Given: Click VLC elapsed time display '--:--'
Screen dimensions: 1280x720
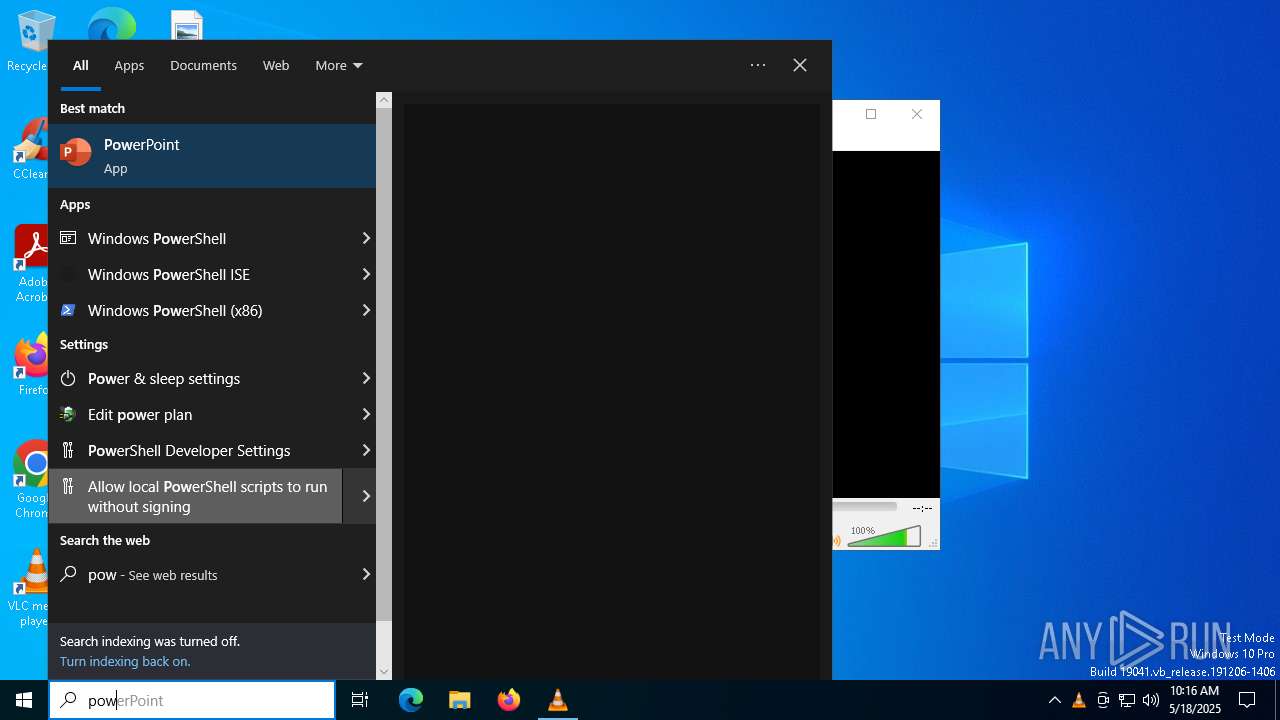Looking at the screenshot, I should tap(921, 508).
